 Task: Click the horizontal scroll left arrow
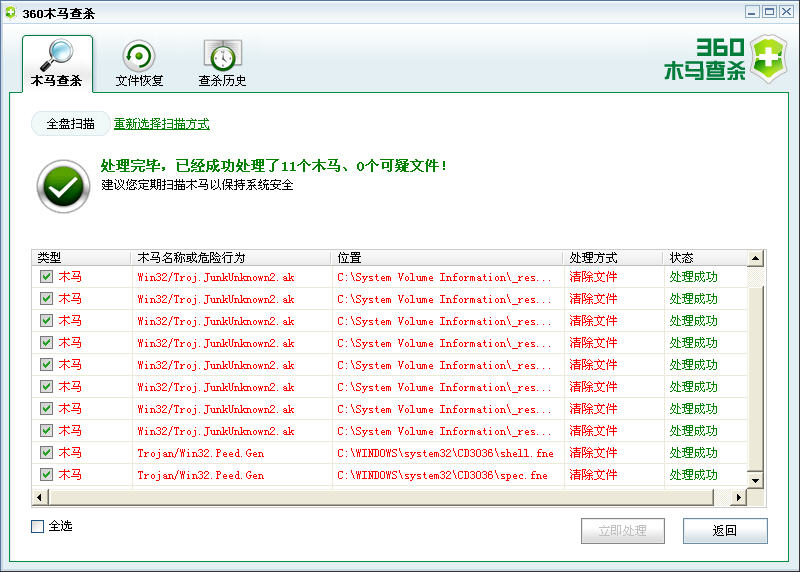[x=40, y=497]
